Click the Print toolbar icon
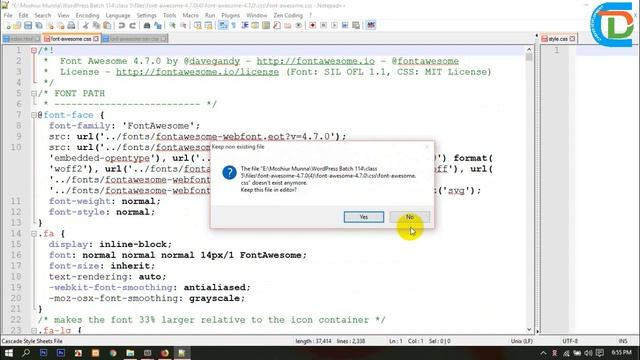 [71, 25]
